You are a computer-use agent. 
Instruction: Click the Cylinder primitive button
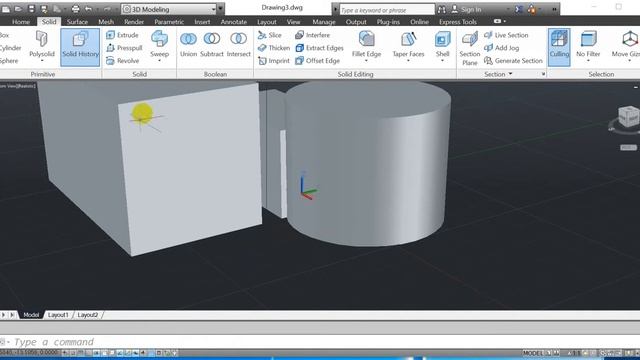[x=10, y=48]
